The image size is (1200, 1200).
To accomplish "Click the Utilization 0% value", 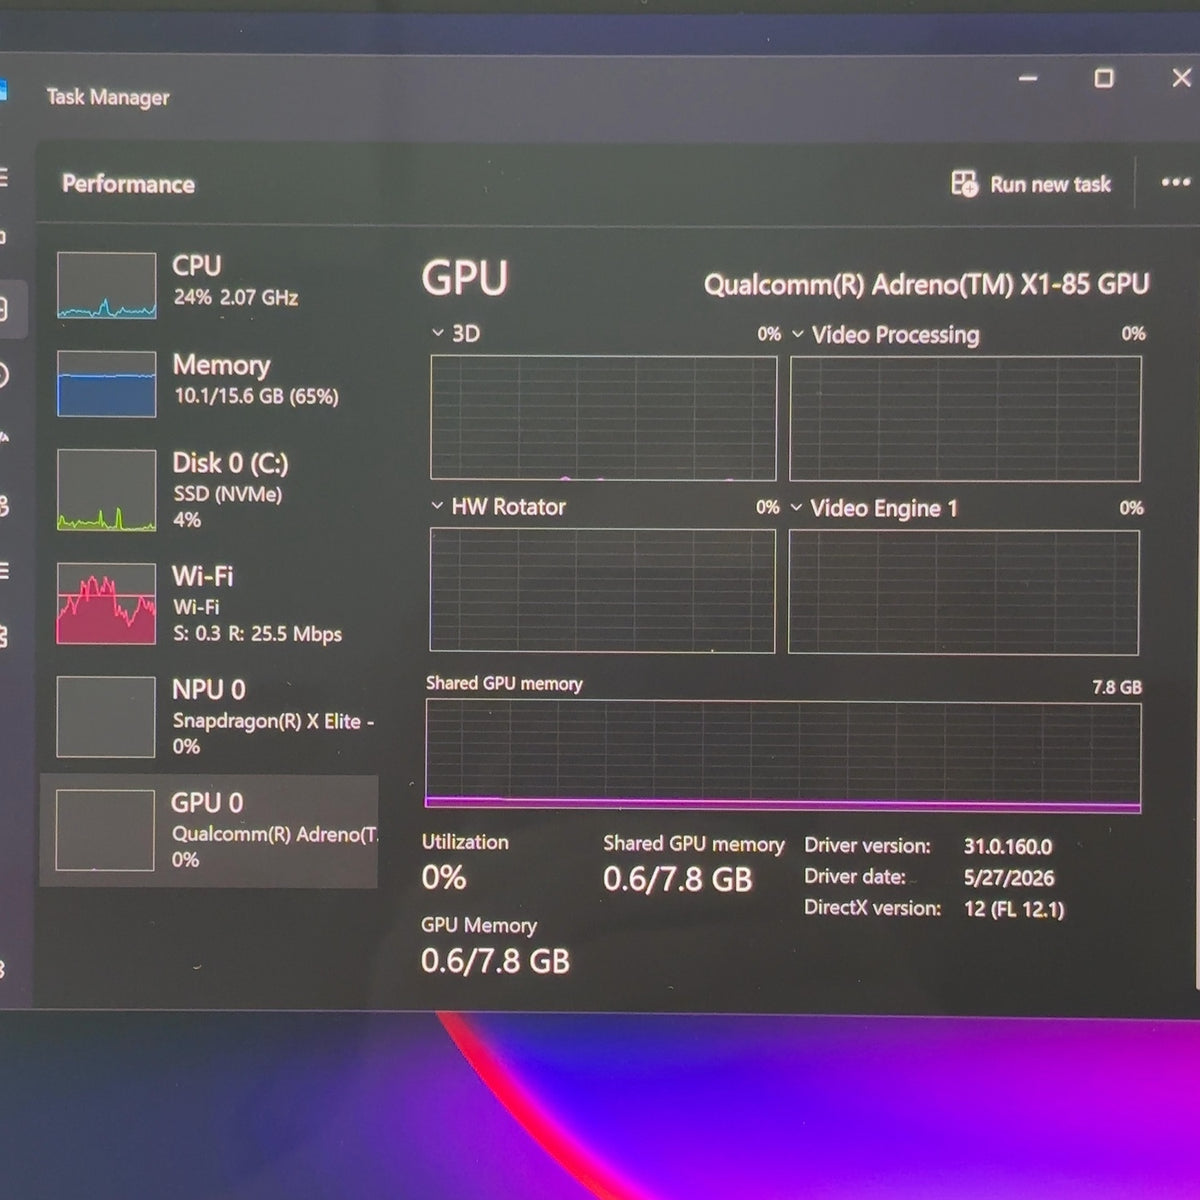I will tap(444, 878).
